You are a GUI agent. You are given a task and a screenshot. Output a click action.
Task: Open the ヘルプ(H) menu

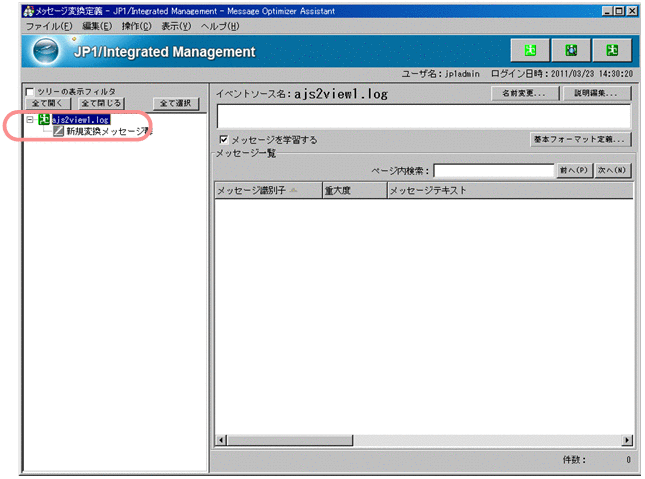click(220, 26)
